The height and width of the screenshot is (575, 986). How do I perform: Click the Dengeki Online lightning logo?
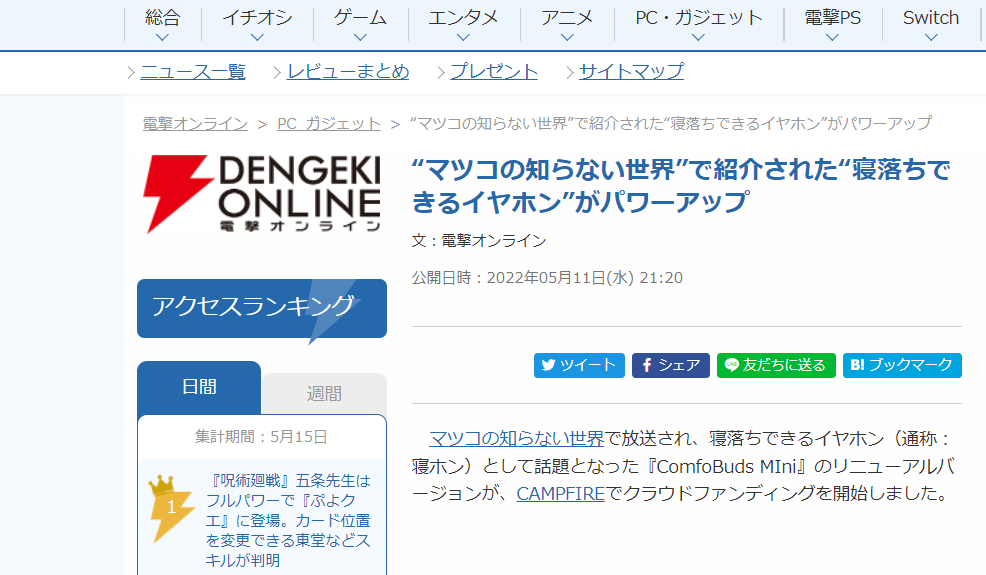[x=262, y=194]
